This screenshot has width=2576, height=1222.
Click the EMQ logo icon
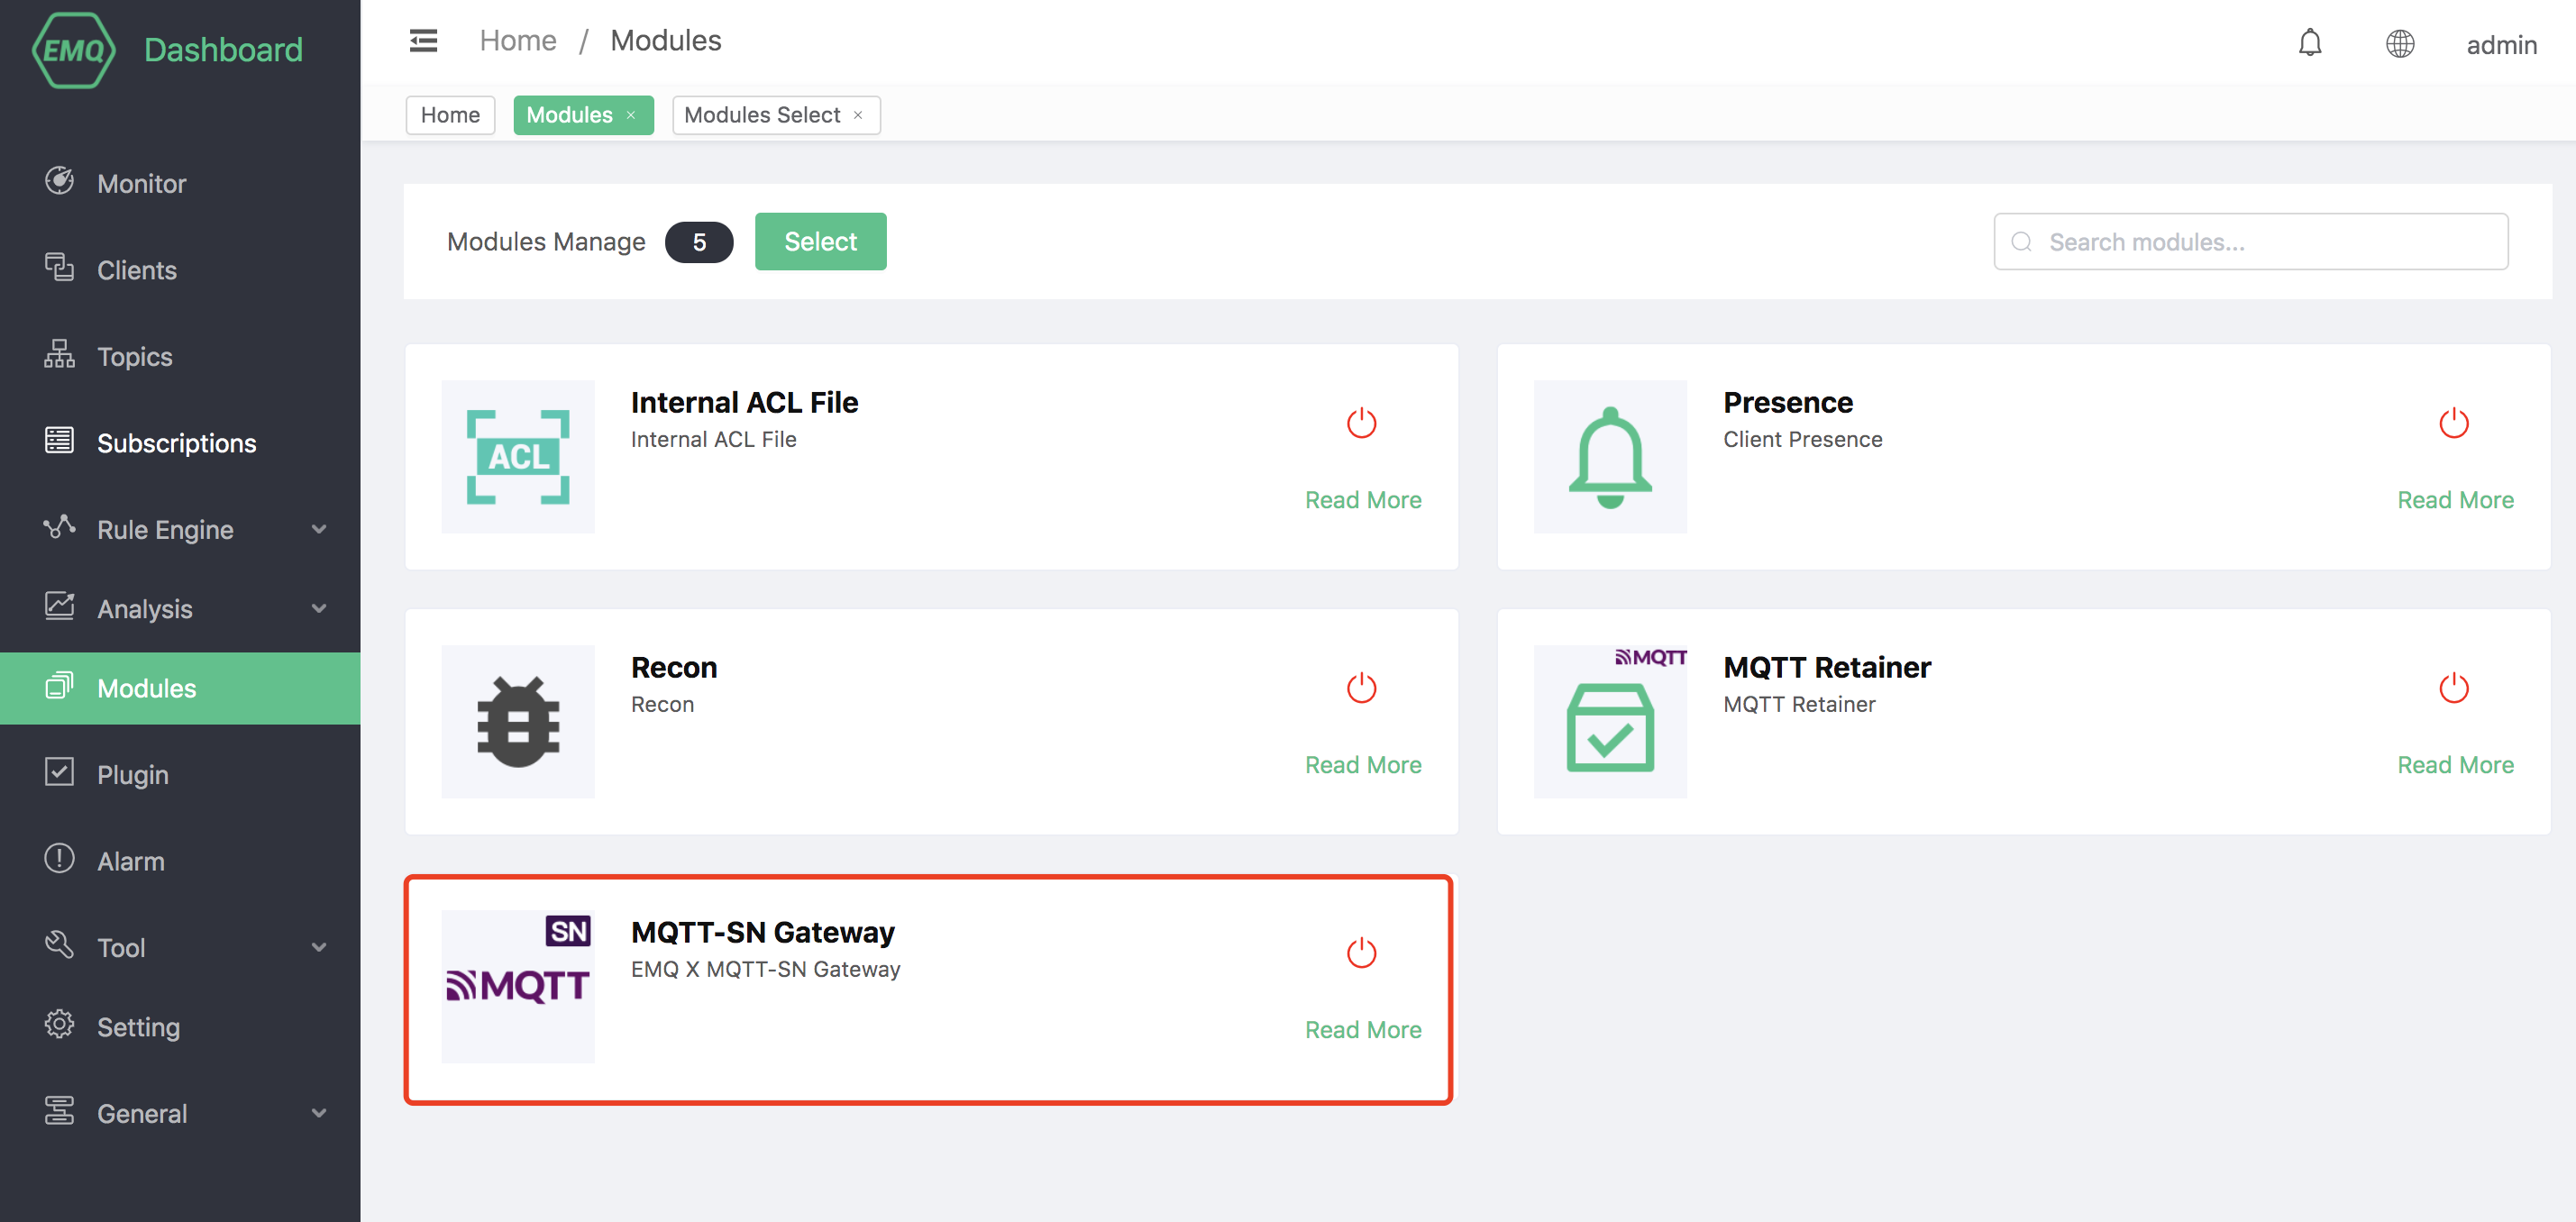(x=73, y=49)
